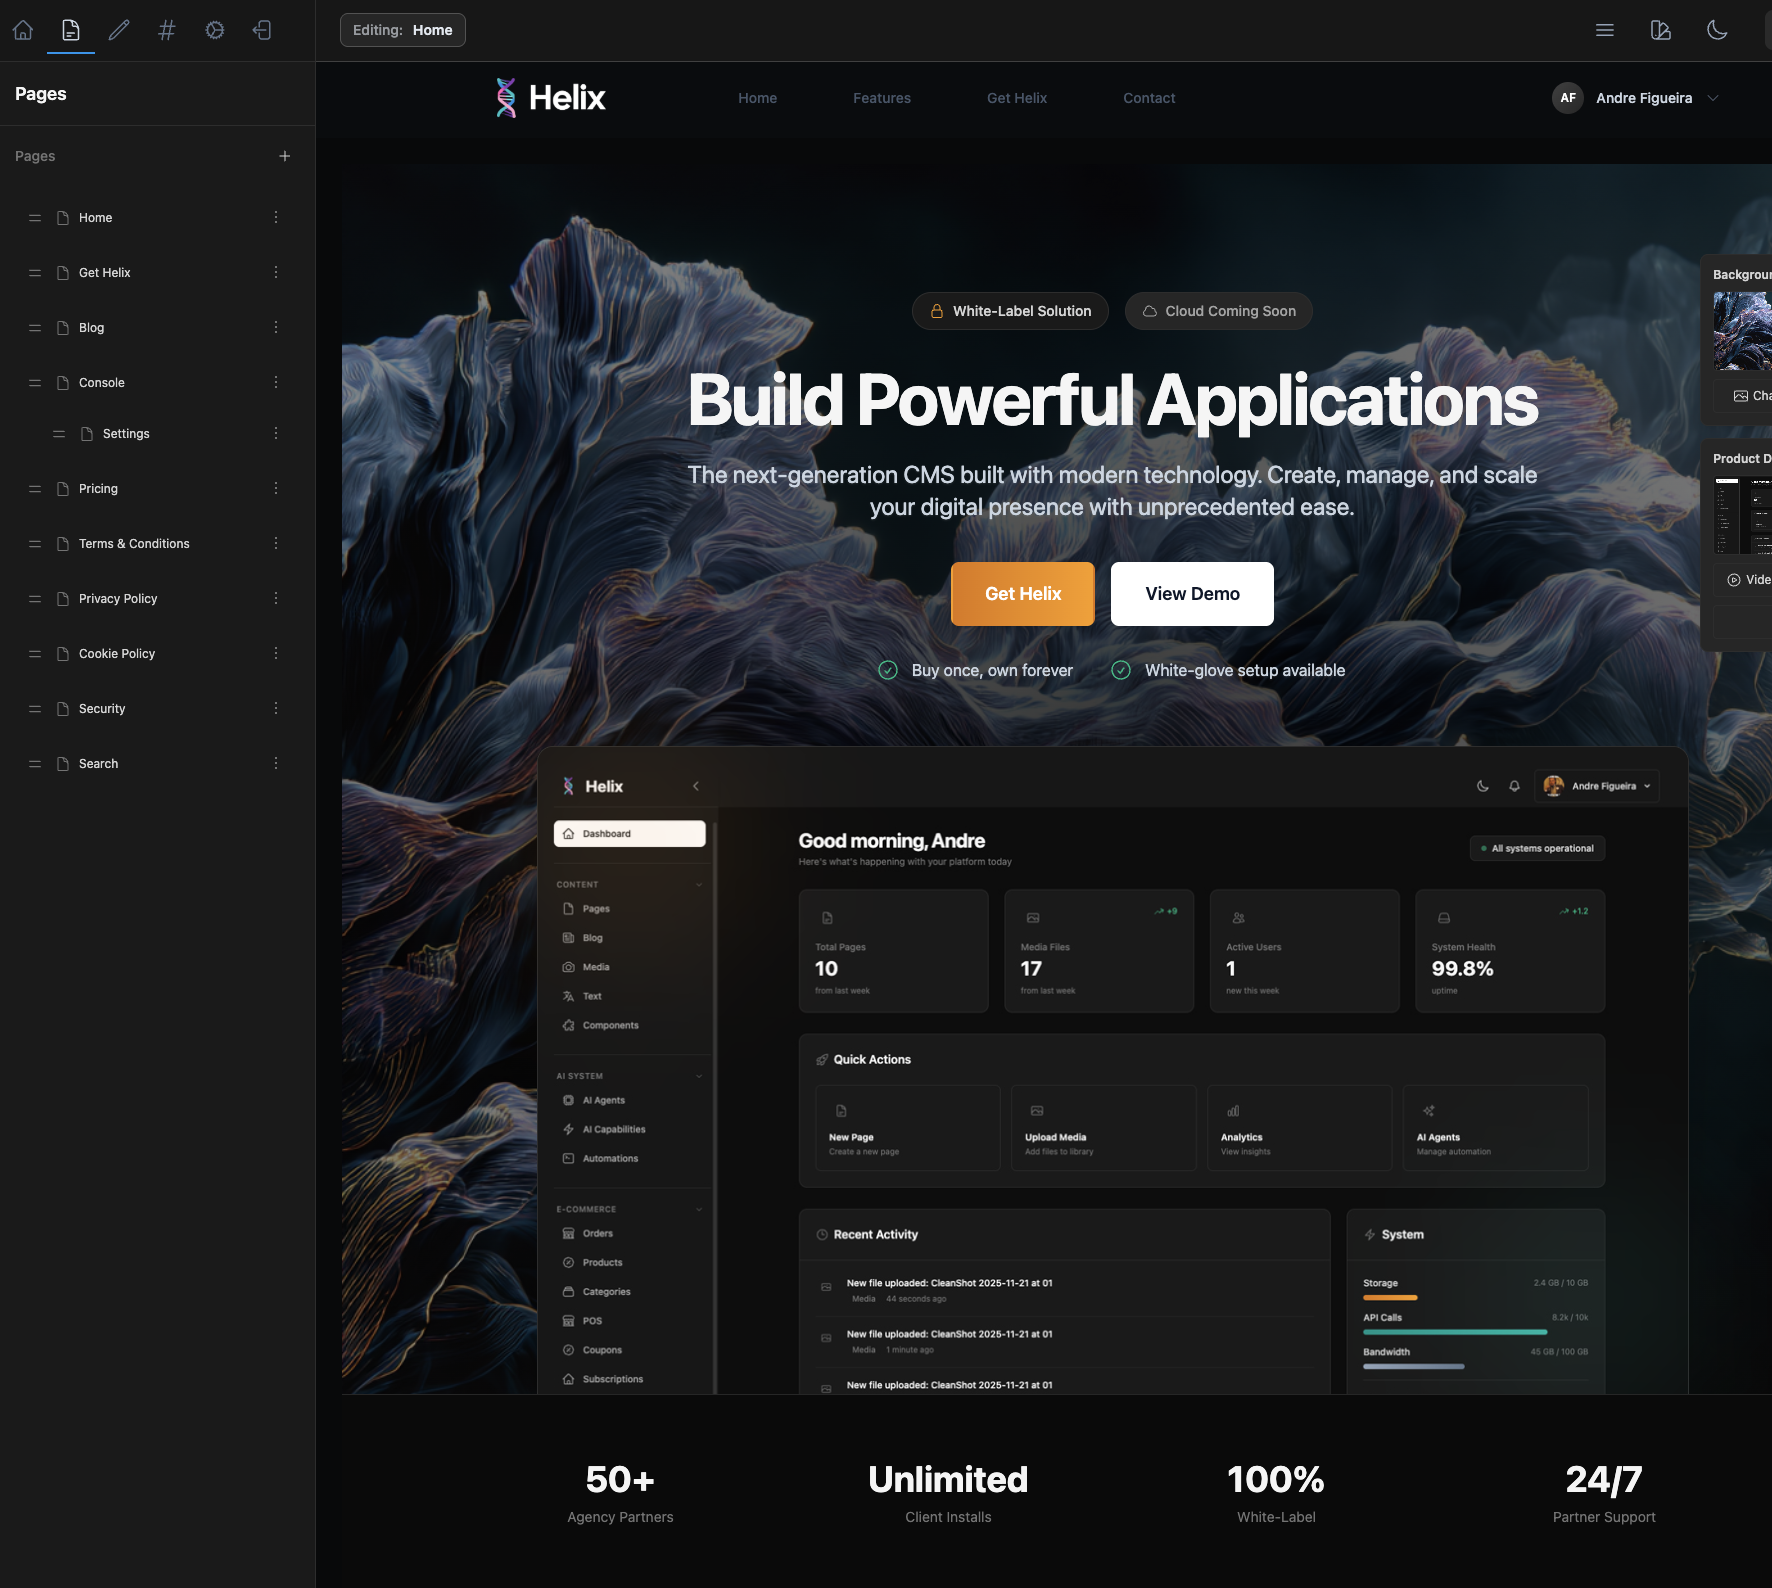Open options menu for Cookie Policy row
The image size is (1772, 1588).
276,653
